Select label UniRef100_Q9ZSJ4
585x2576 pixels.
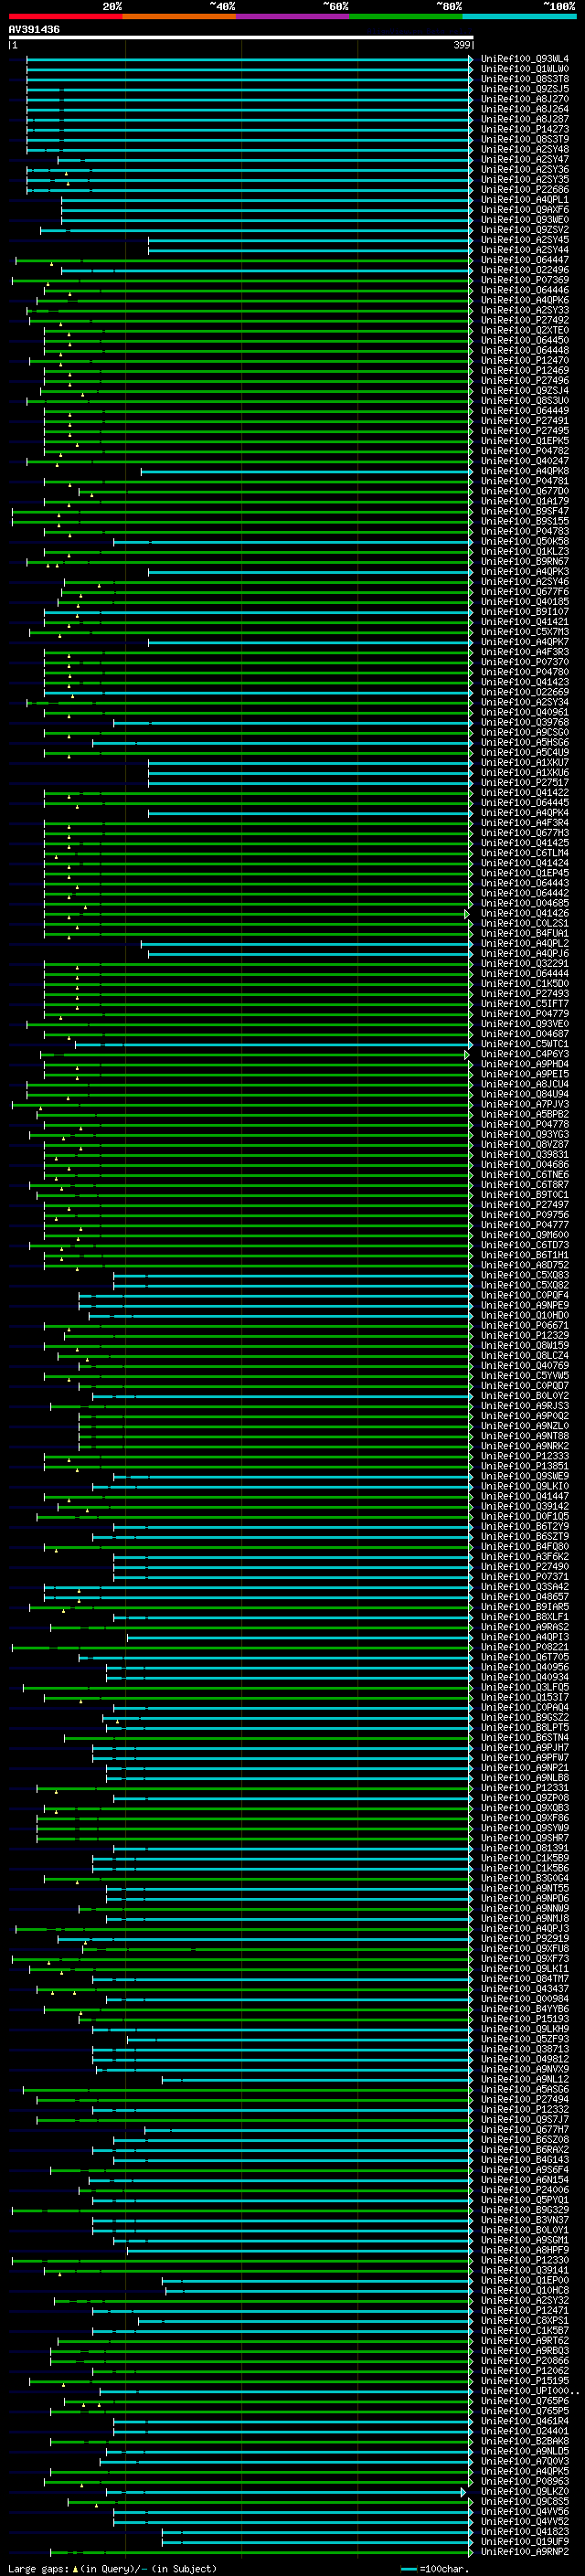tap(525, 390)
